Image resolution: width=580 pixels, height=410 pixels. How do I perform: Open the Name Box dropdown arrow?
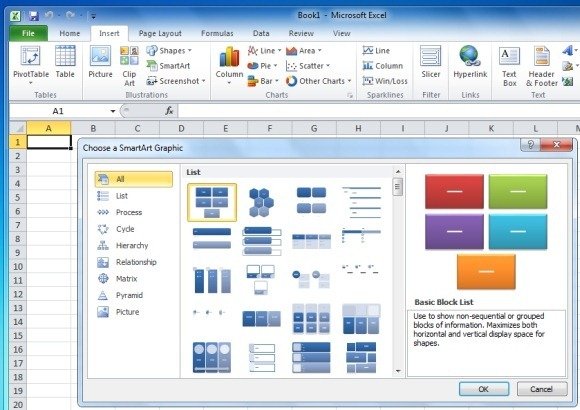pyautogui.click(x=113, y=111)
